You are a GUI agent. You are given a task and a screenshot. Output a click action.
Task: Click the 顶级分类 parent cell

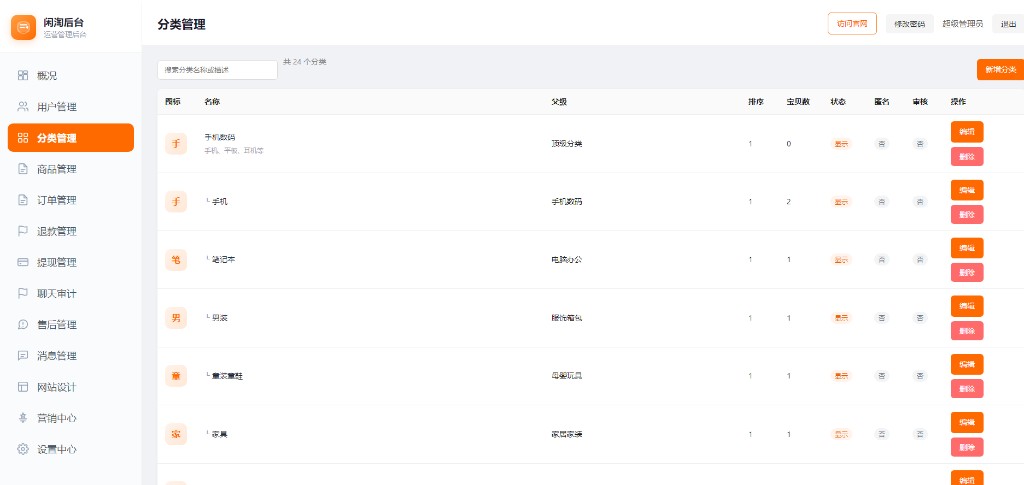[566, 144]
